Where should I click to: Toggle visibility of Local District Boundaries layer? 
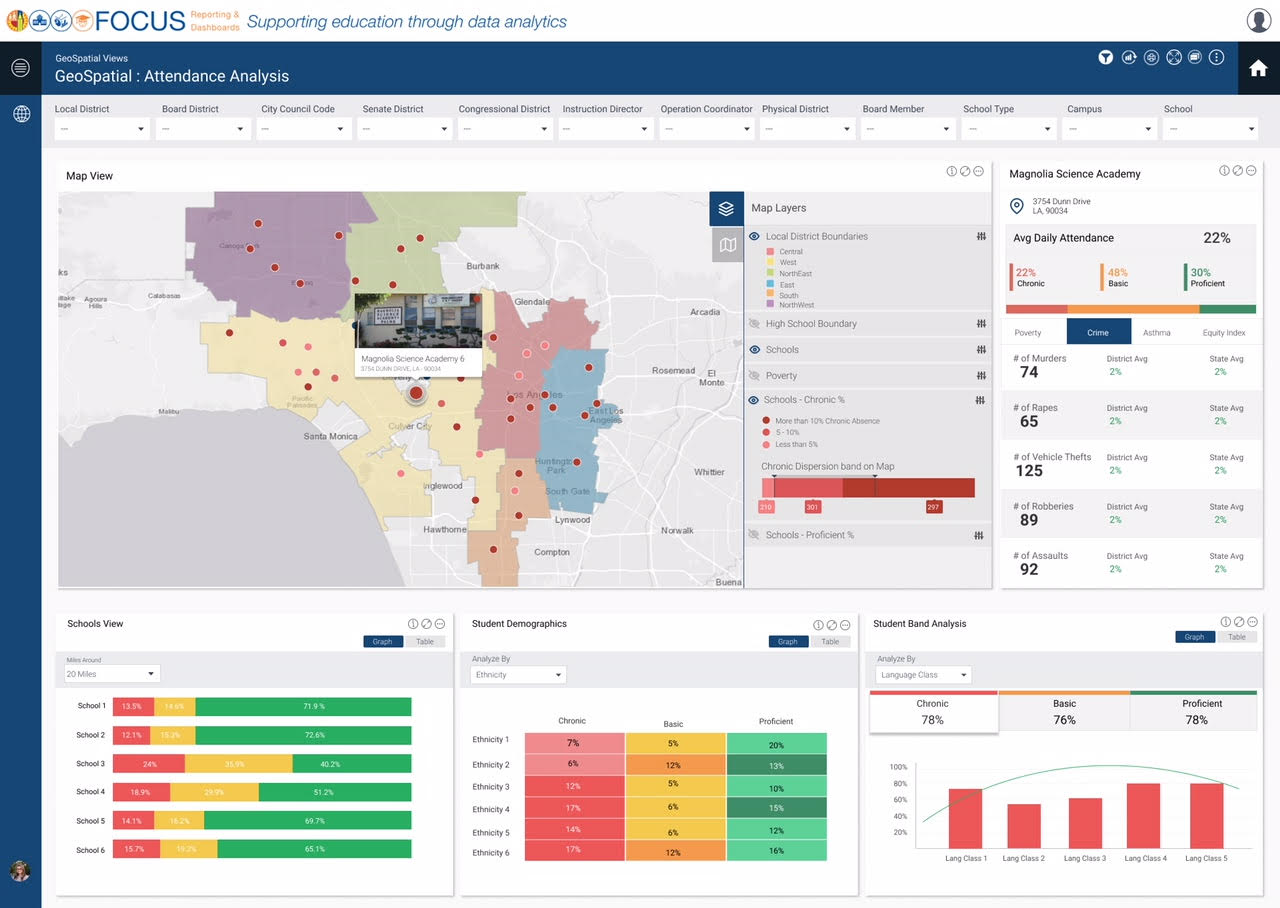(x=755, y=236)
